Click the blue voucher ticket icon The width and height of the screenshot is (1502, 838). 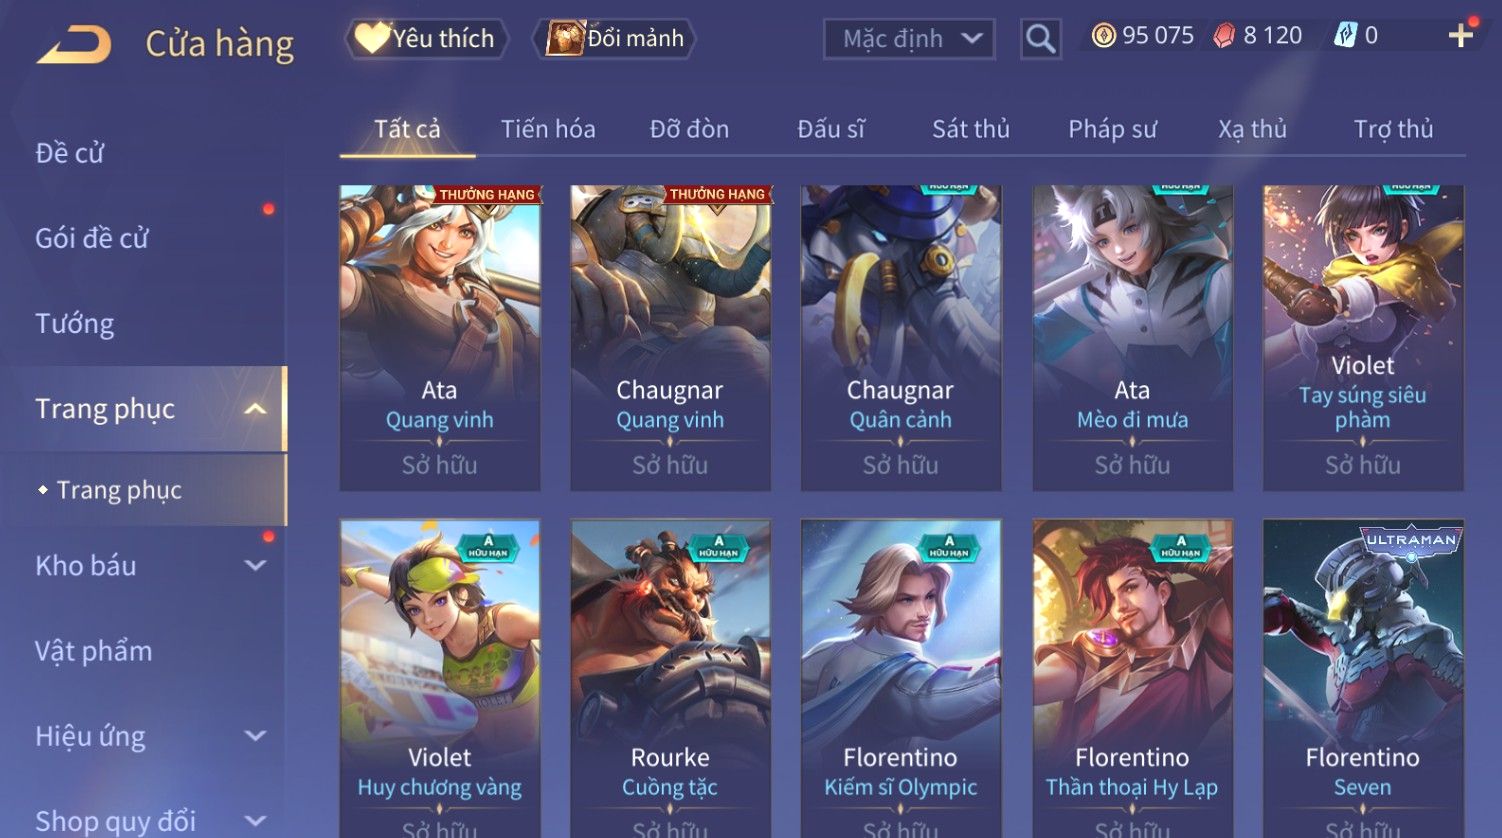pyautogui.click(x=1345, y=36)
